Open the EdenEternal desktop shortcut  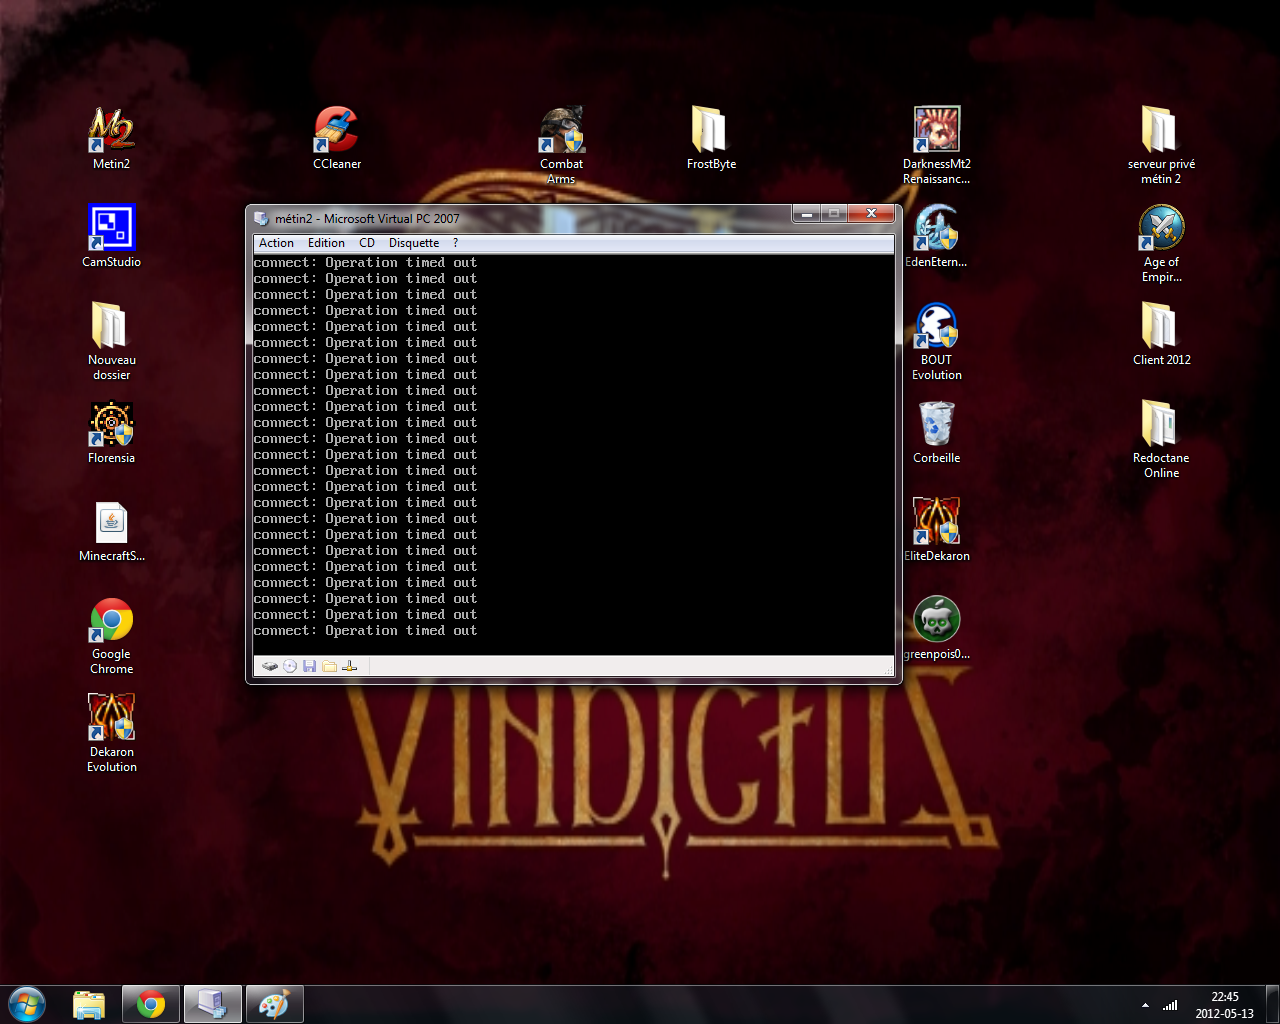pyautogui.click(x=937, y=236)
